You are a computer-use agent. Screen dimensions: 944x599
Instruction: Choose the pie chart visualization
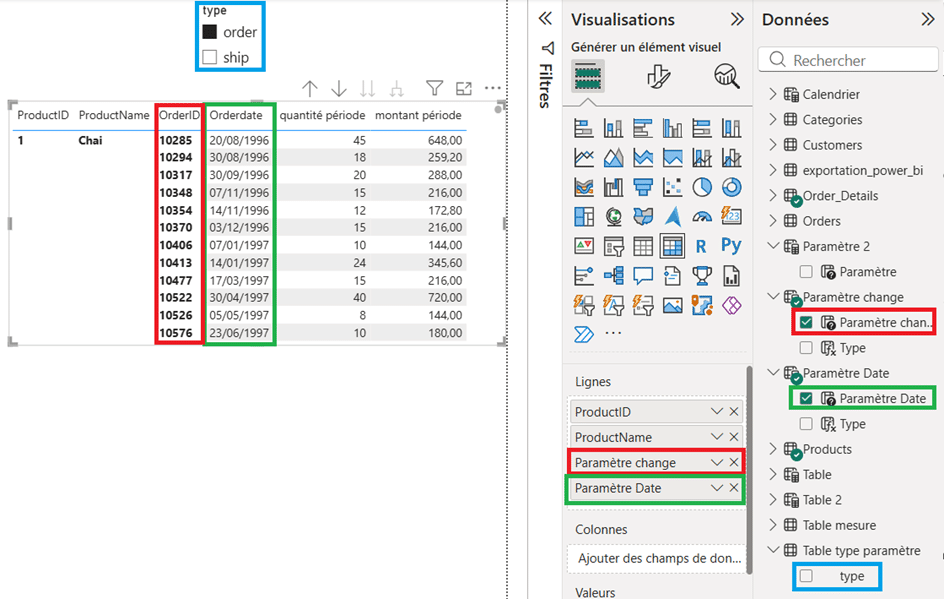[702, 188]
